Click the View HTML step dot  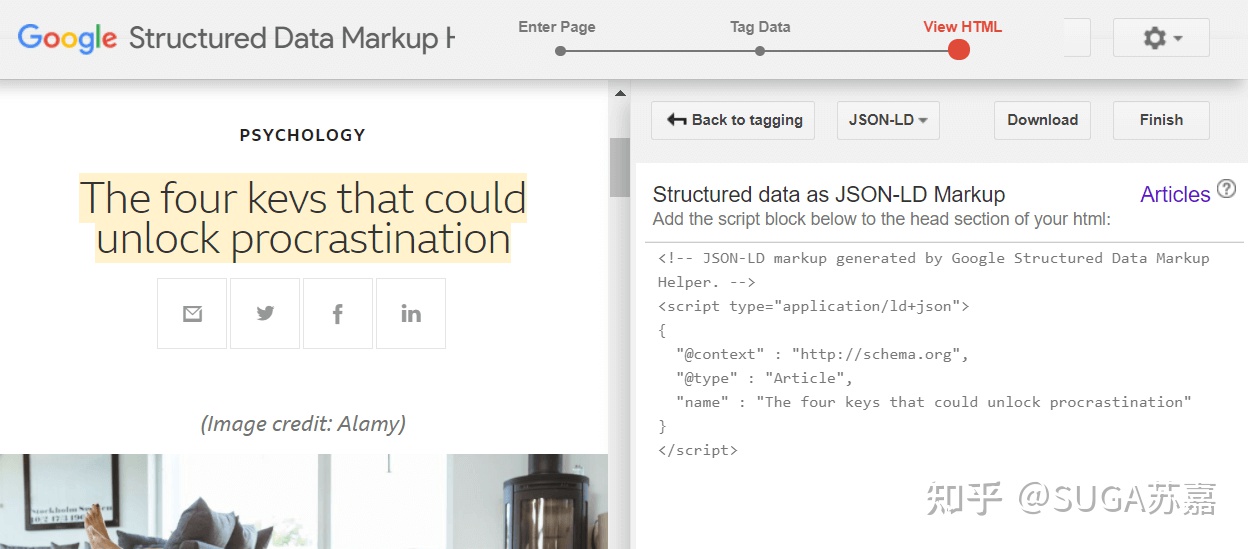958,49
